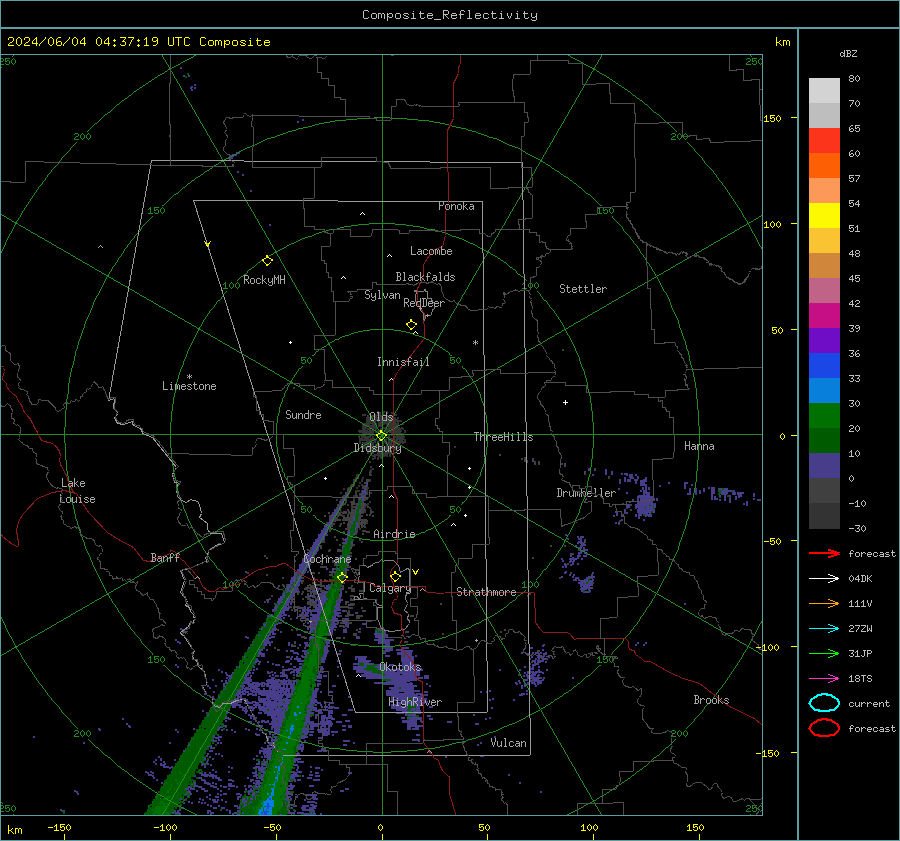900x841 pixels.
Task: Click the Cochrane label
Action: pyautogui.click(x=327, y=559)
